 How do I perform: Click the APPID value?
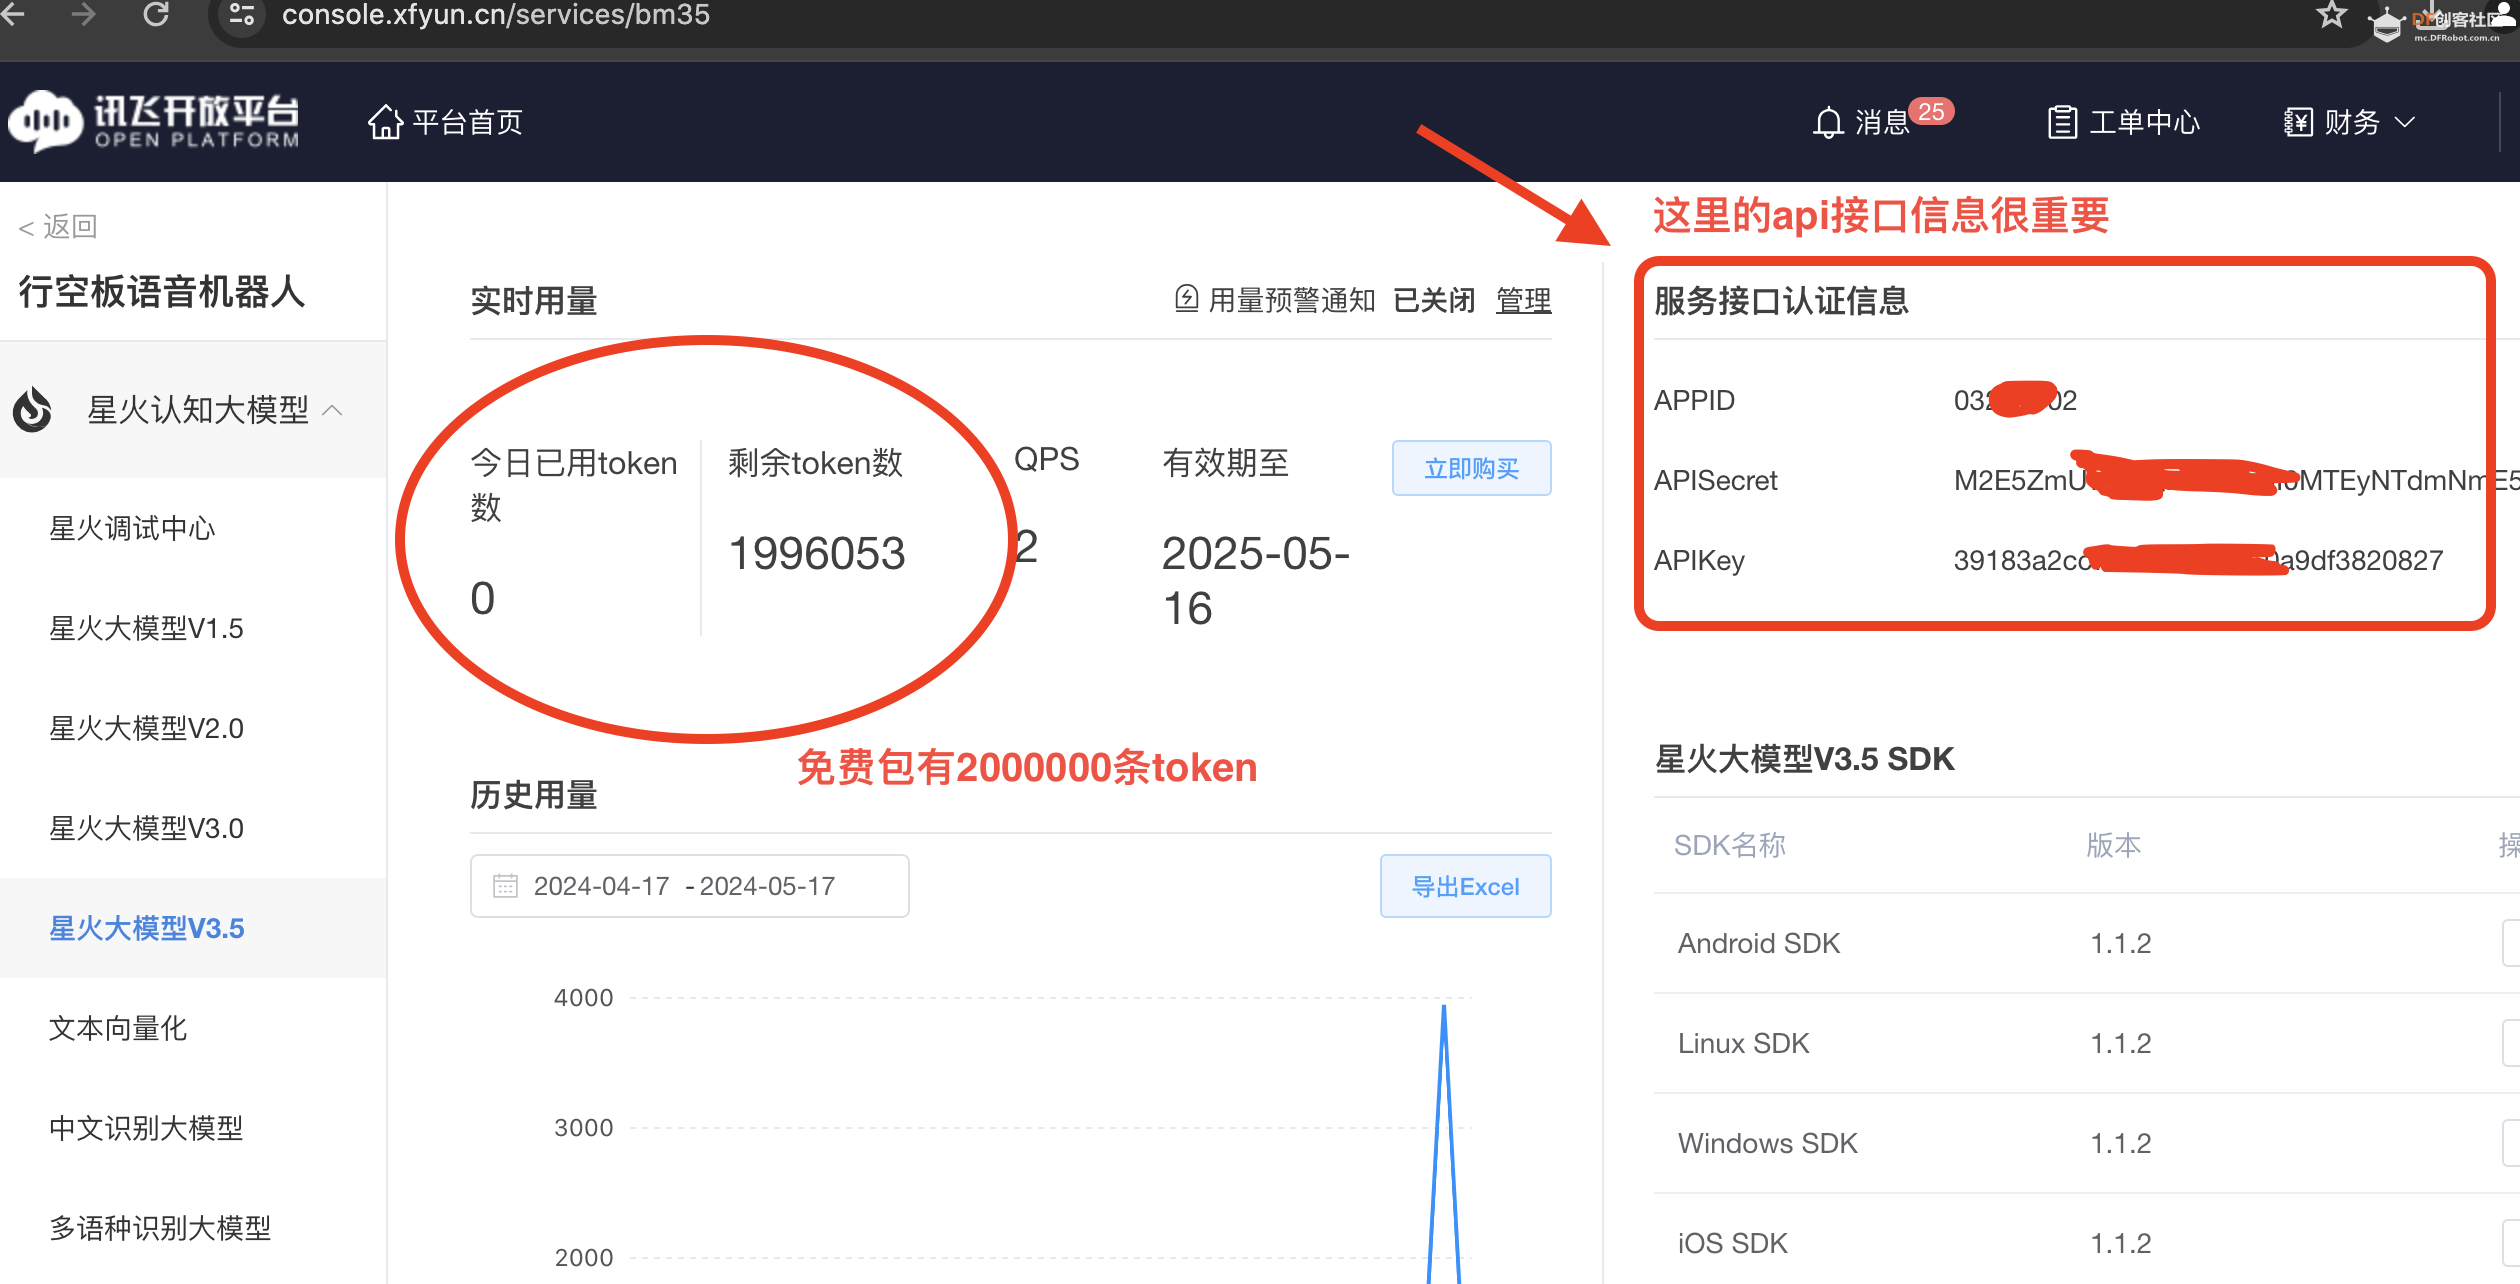click(2015, 400)
